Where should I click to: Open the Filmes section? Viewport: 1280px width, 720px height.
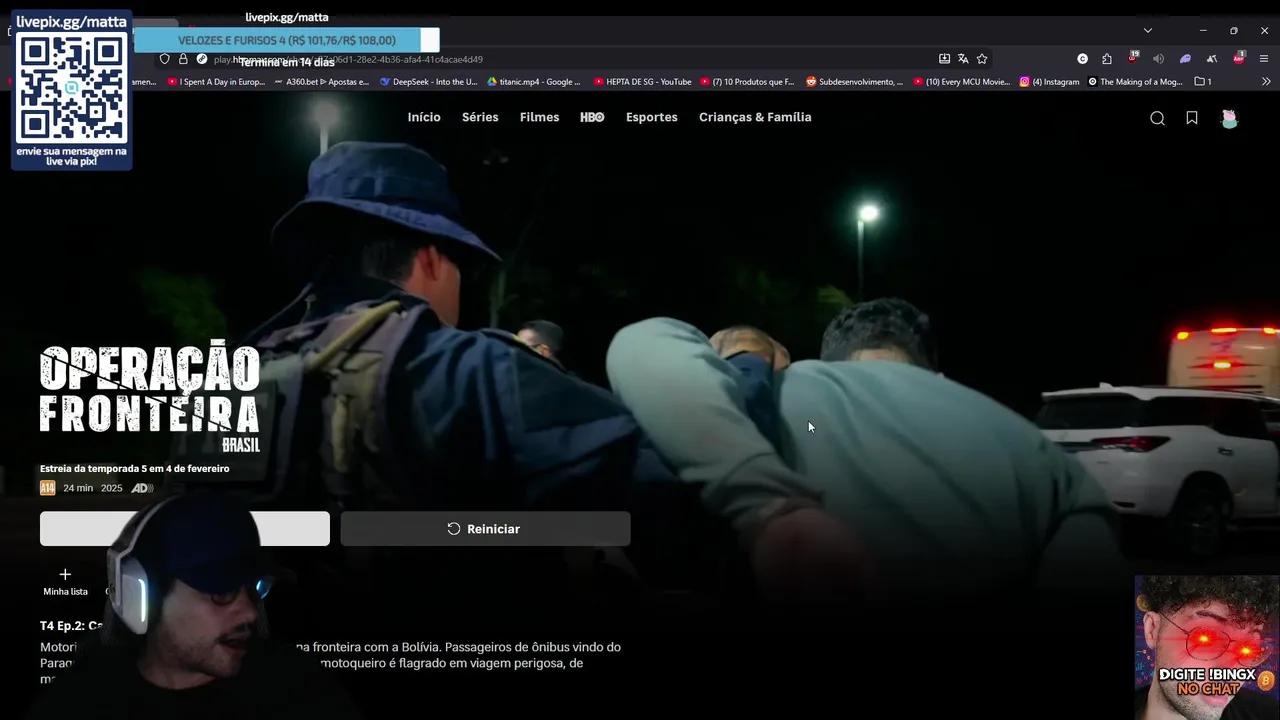tap(539, 117)
